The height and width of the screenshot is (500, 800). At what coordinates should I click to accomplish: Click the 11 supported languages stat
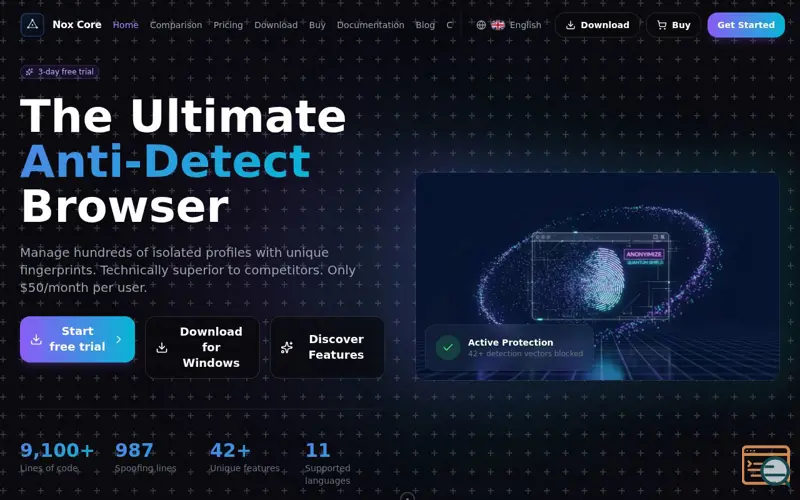click(328, 463)
